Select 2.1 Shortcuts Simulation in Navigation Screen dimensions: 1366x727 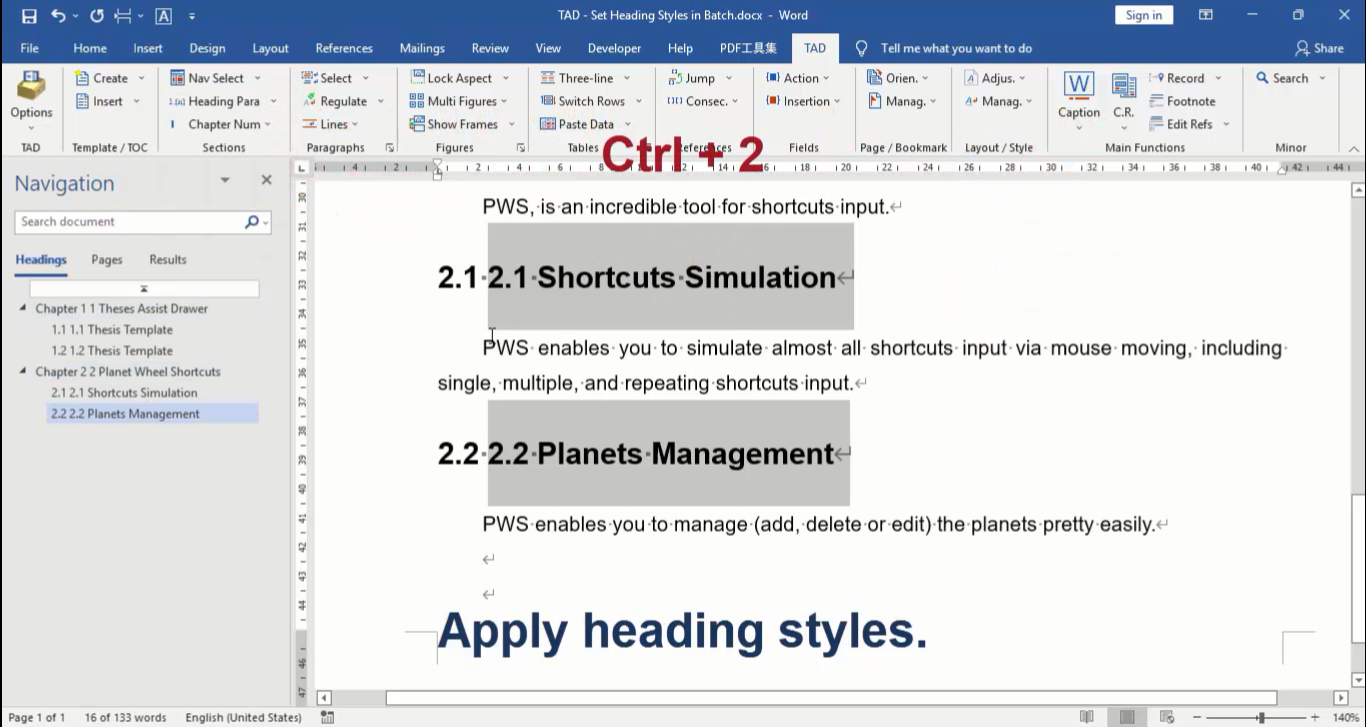point(124,392)
